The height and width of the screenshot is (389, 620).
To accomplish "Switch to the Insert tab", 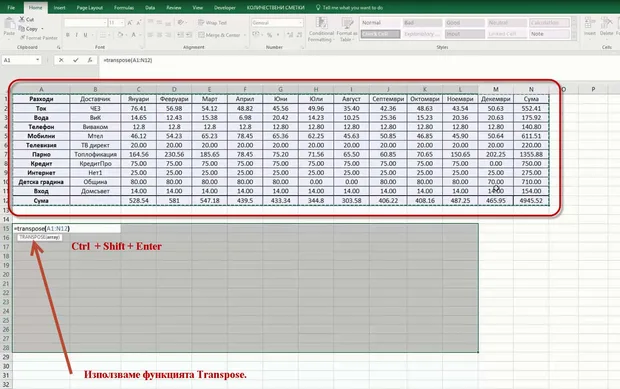I will (x=59, y=8).
